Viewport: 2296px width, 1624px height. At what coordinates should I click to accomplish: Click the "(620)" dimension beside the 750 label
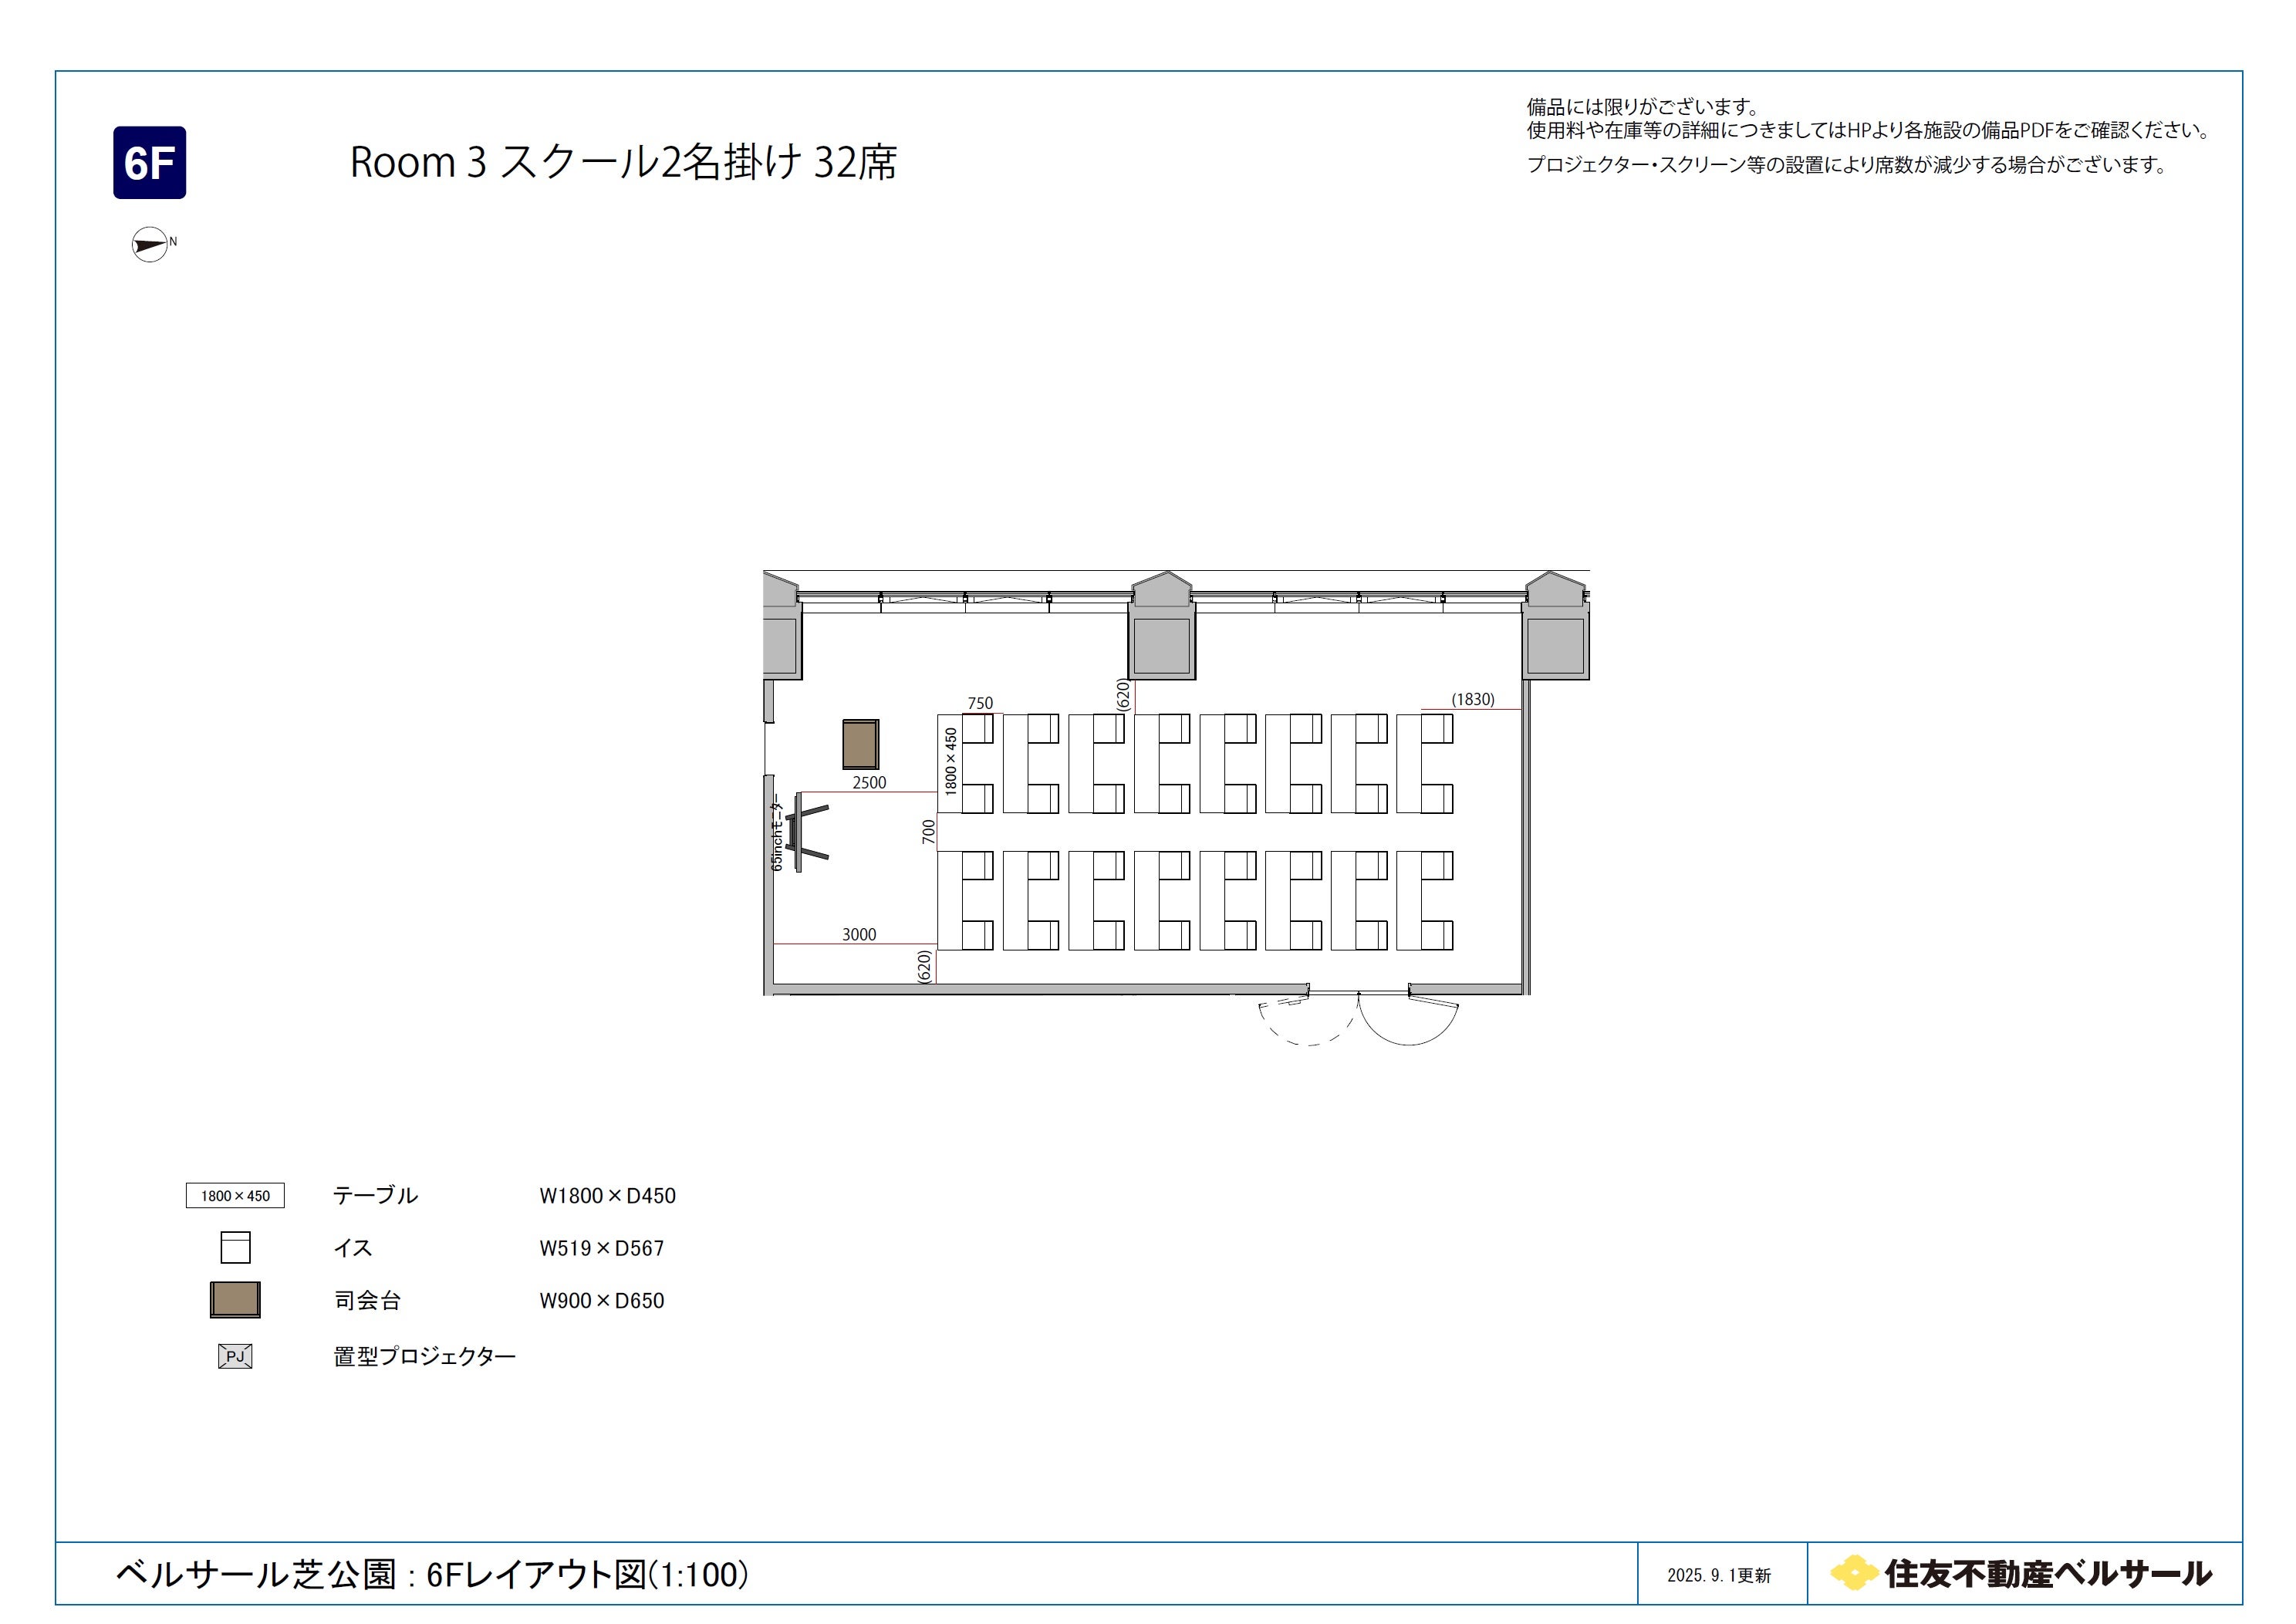tap(1123, 695)
